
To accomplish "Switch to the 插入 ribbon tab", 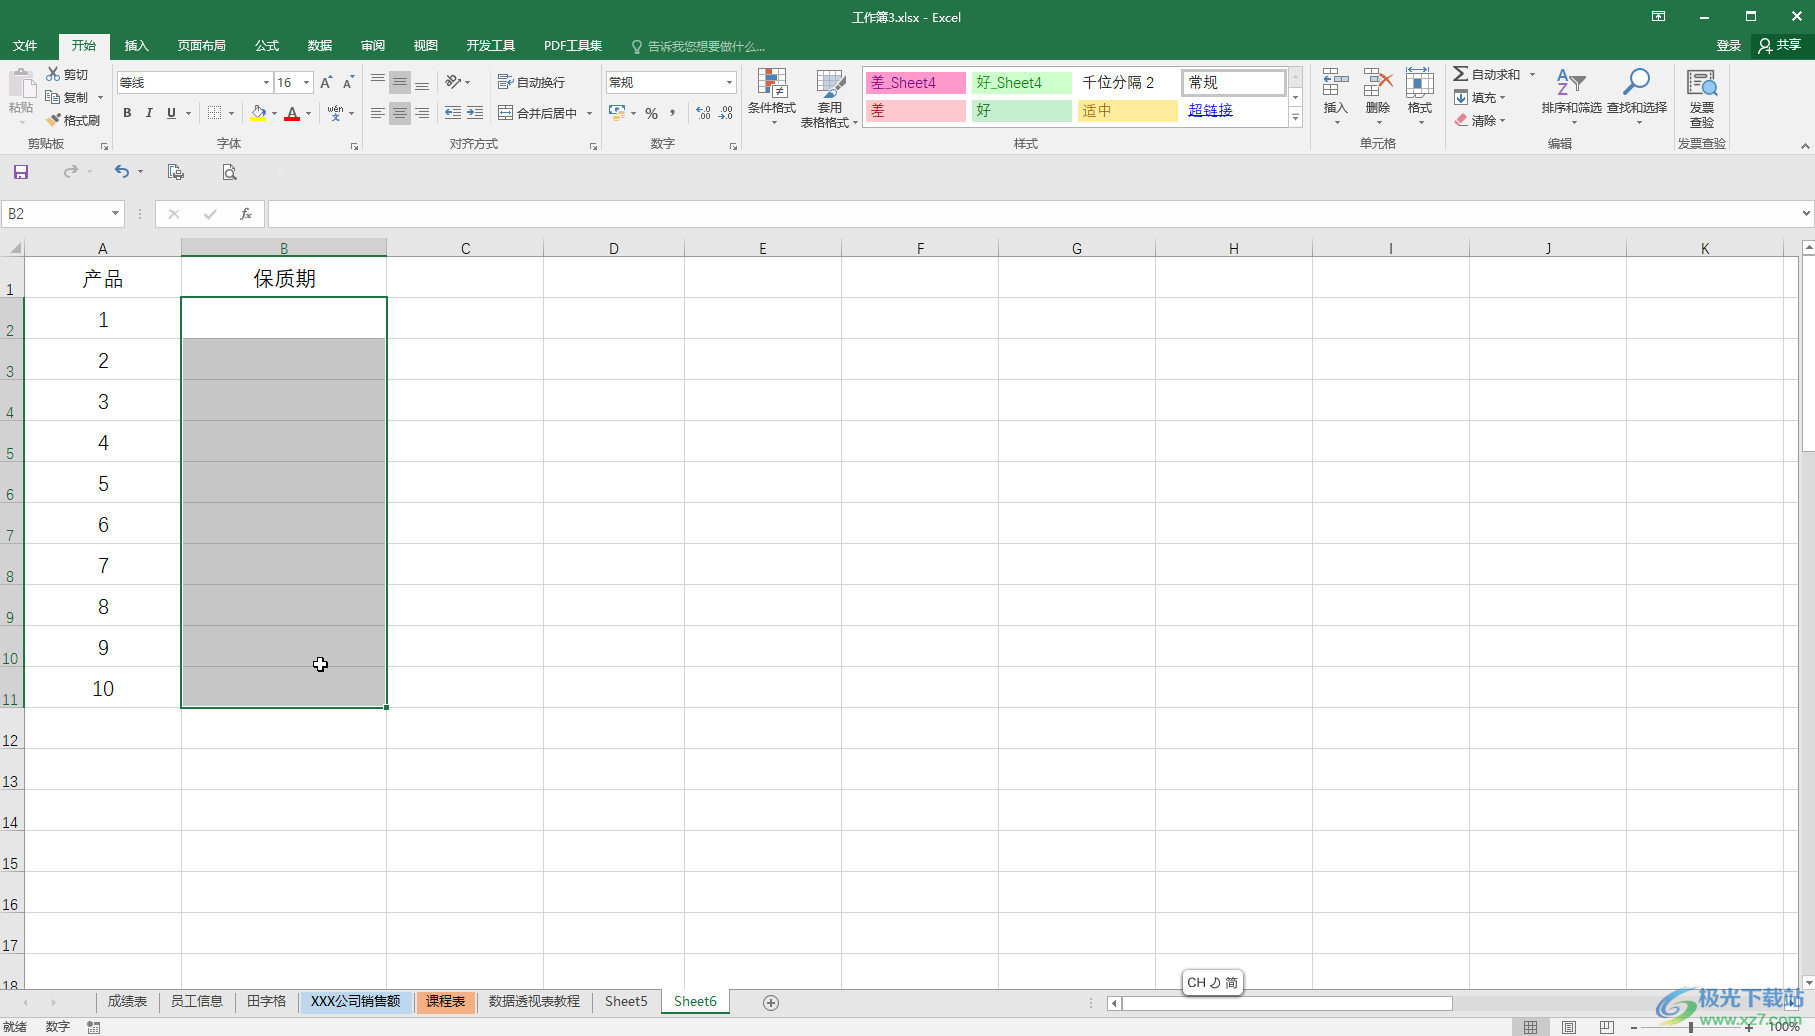I will (136, 46).
